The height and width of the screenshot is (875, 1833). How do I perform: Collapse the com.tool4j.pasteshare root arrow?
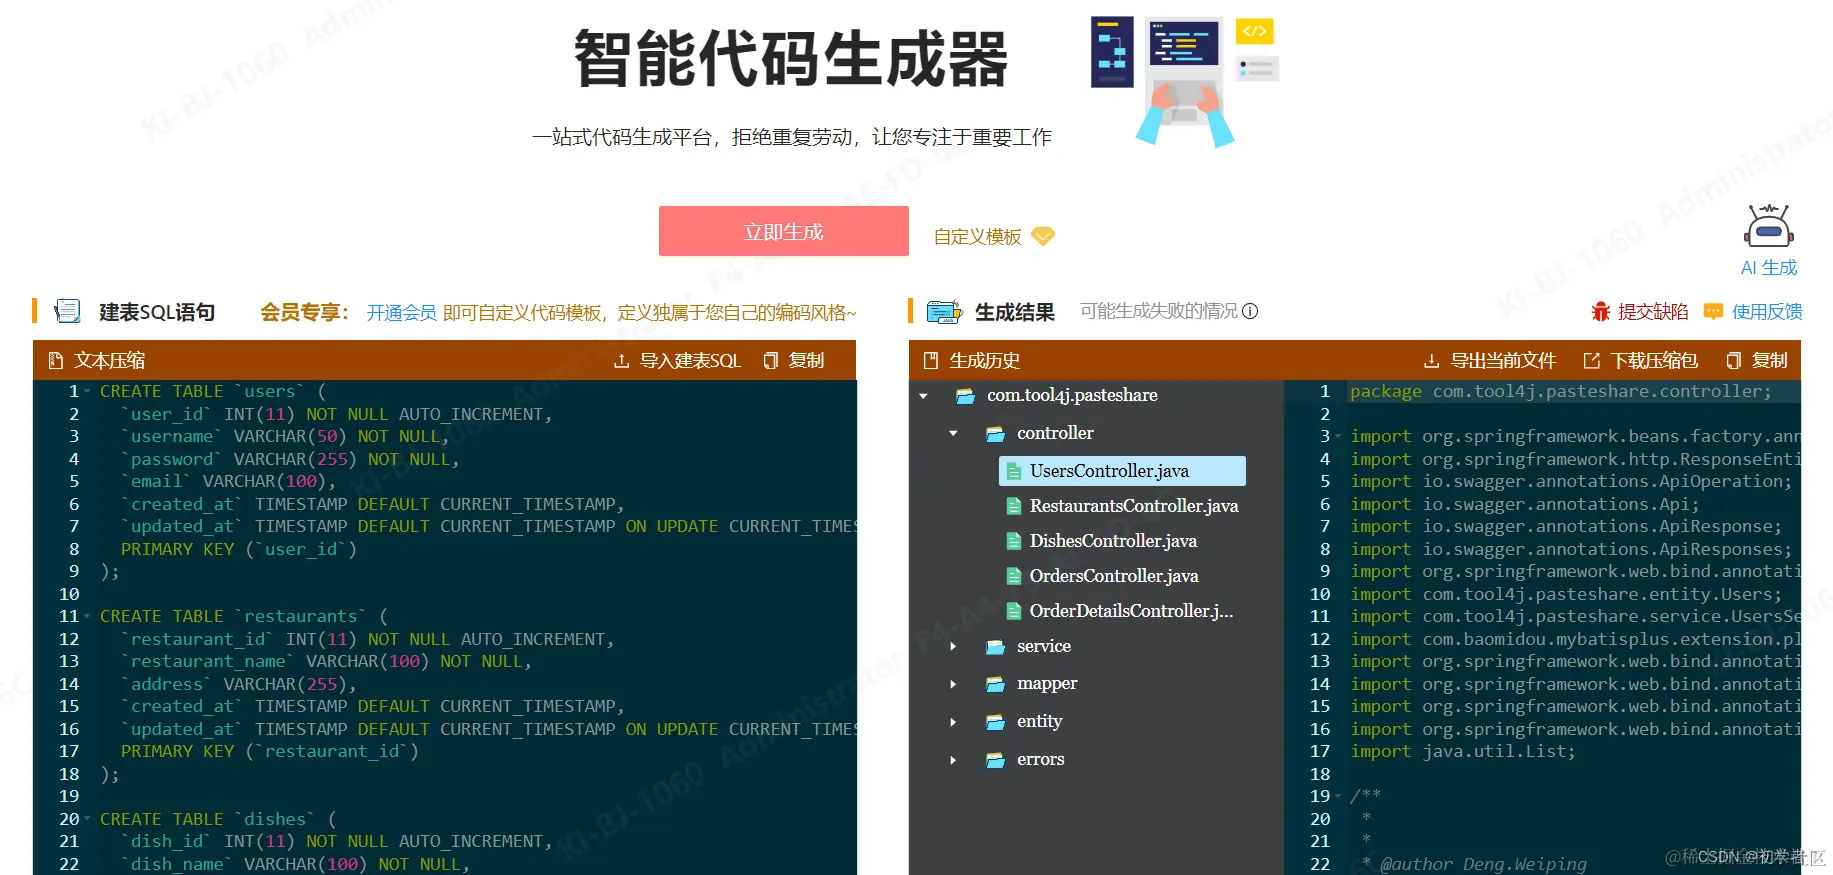pos(923,396)
